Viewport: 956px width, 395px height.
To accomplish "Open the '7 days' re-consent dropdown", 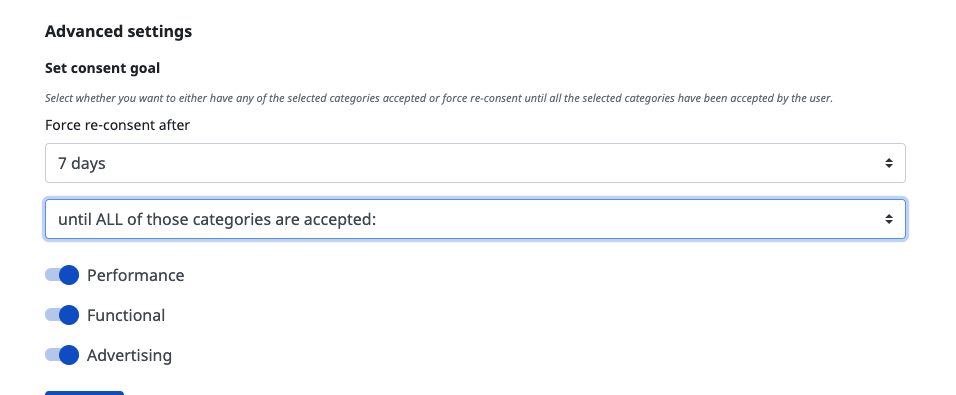I will point(475,163).
